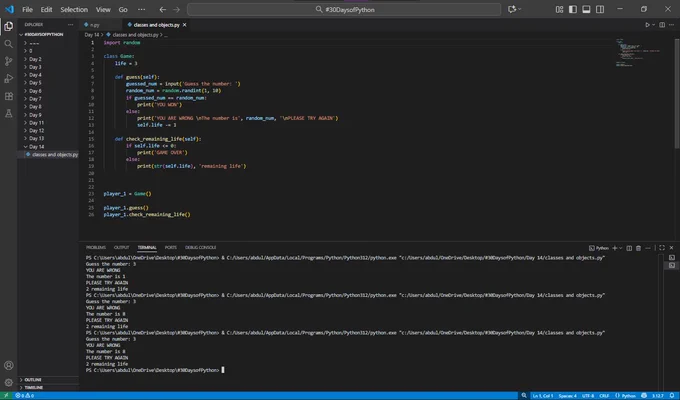Switch to the DEBUG CONSOLE tab
Viewport: 680px width, 400px height.
pos(200,247)
